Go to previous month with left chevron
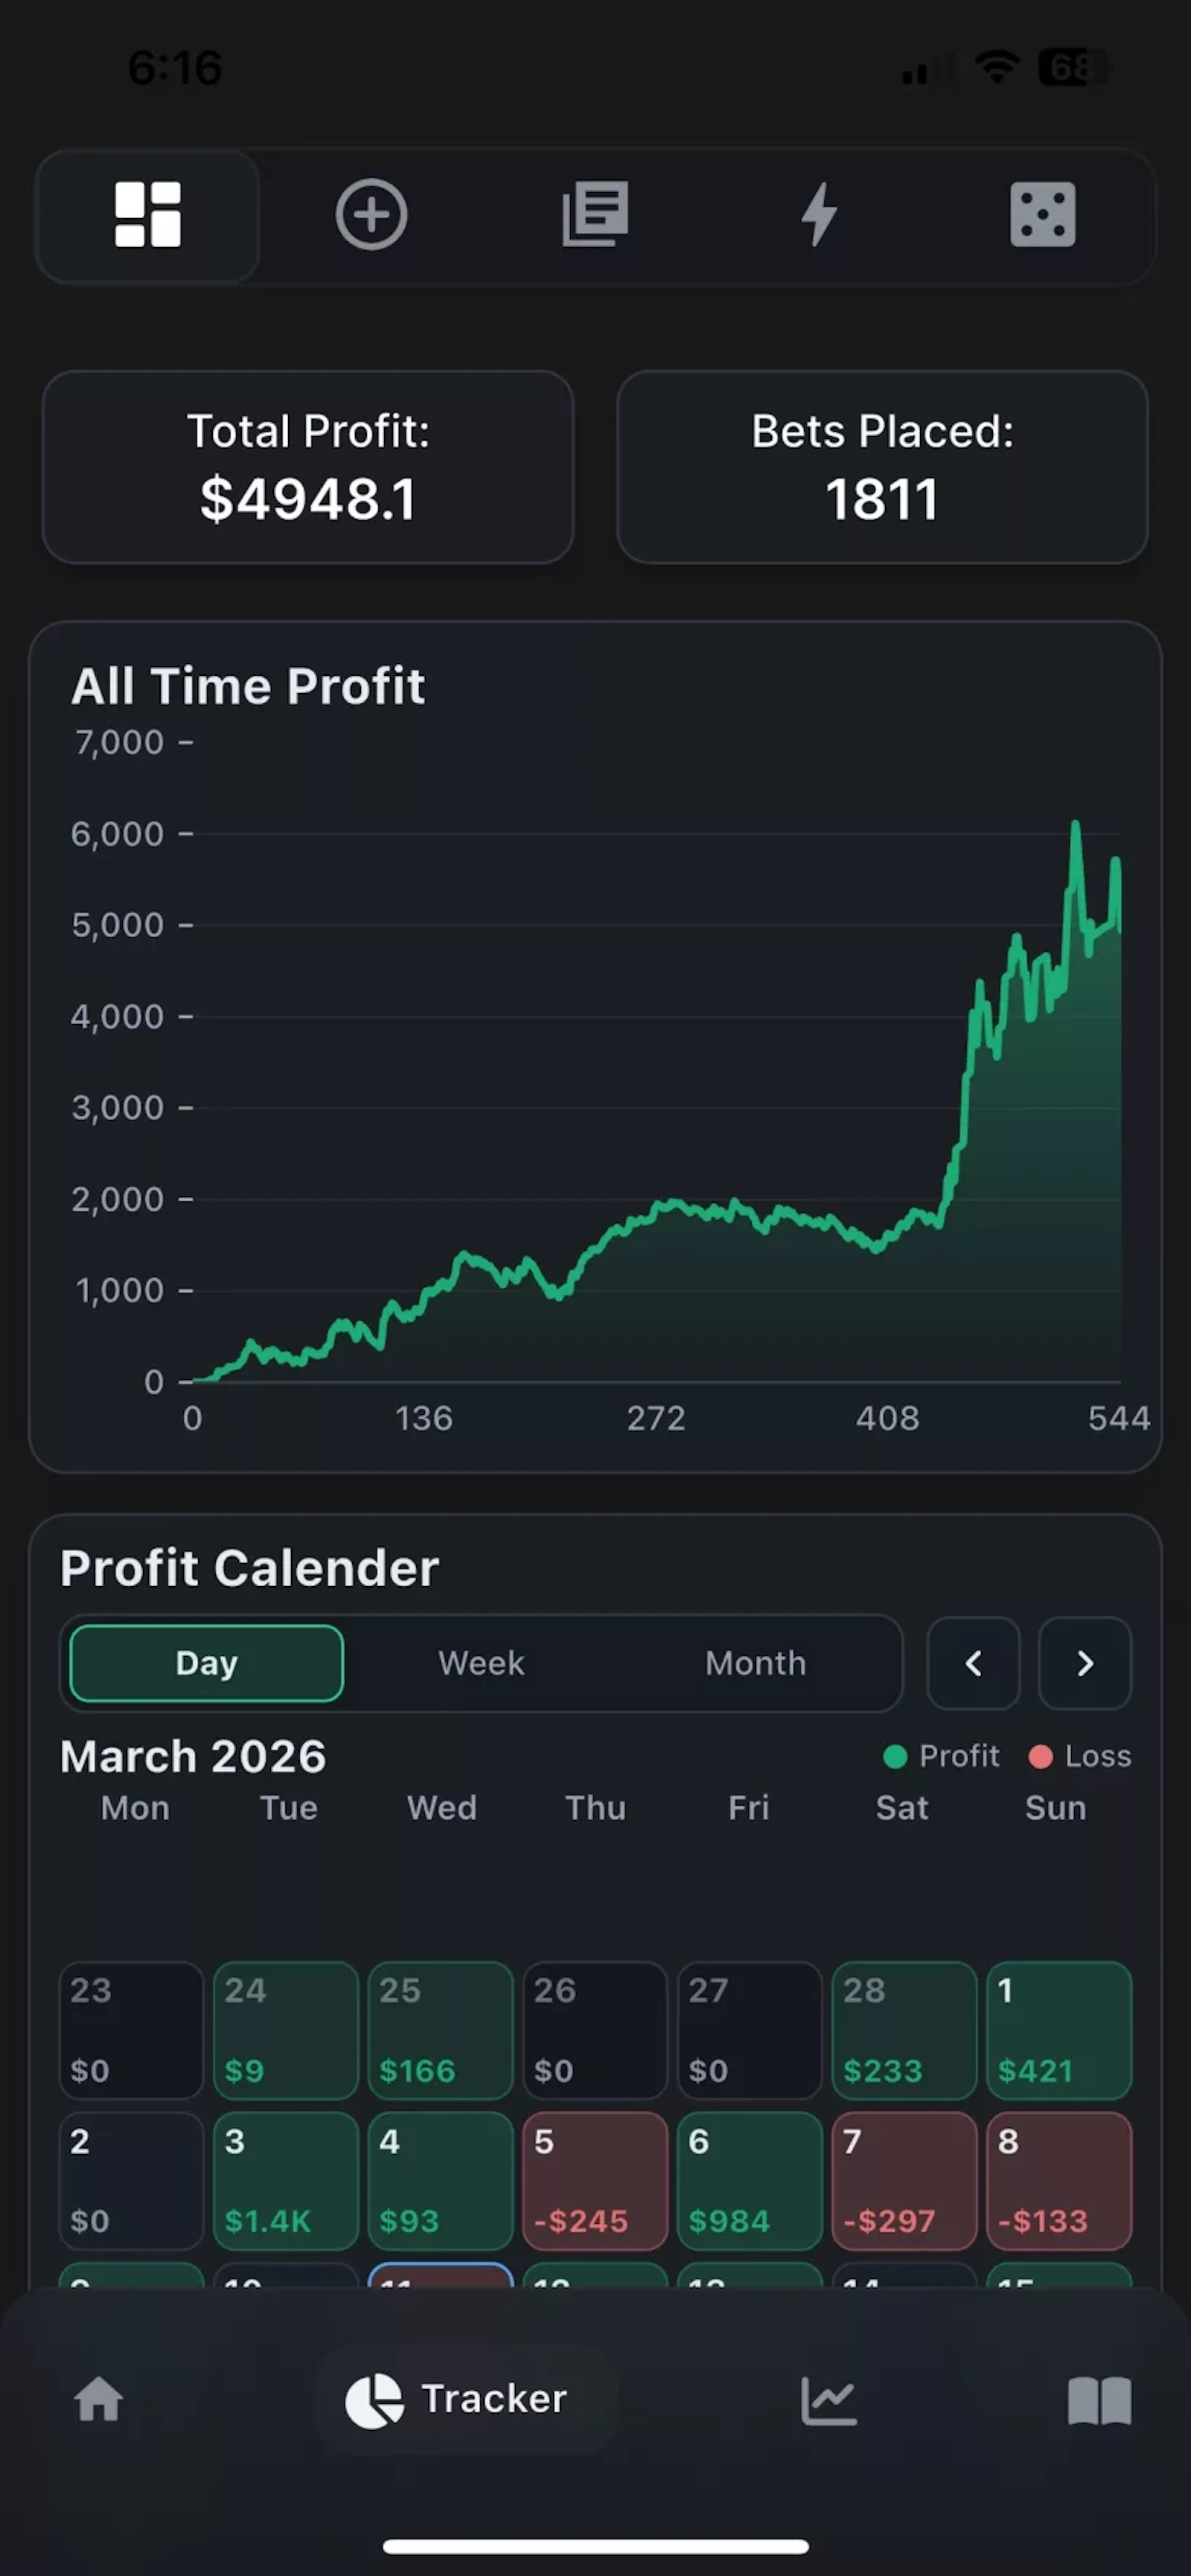Screen dimensions: 1191x2576 (973, 1663)
